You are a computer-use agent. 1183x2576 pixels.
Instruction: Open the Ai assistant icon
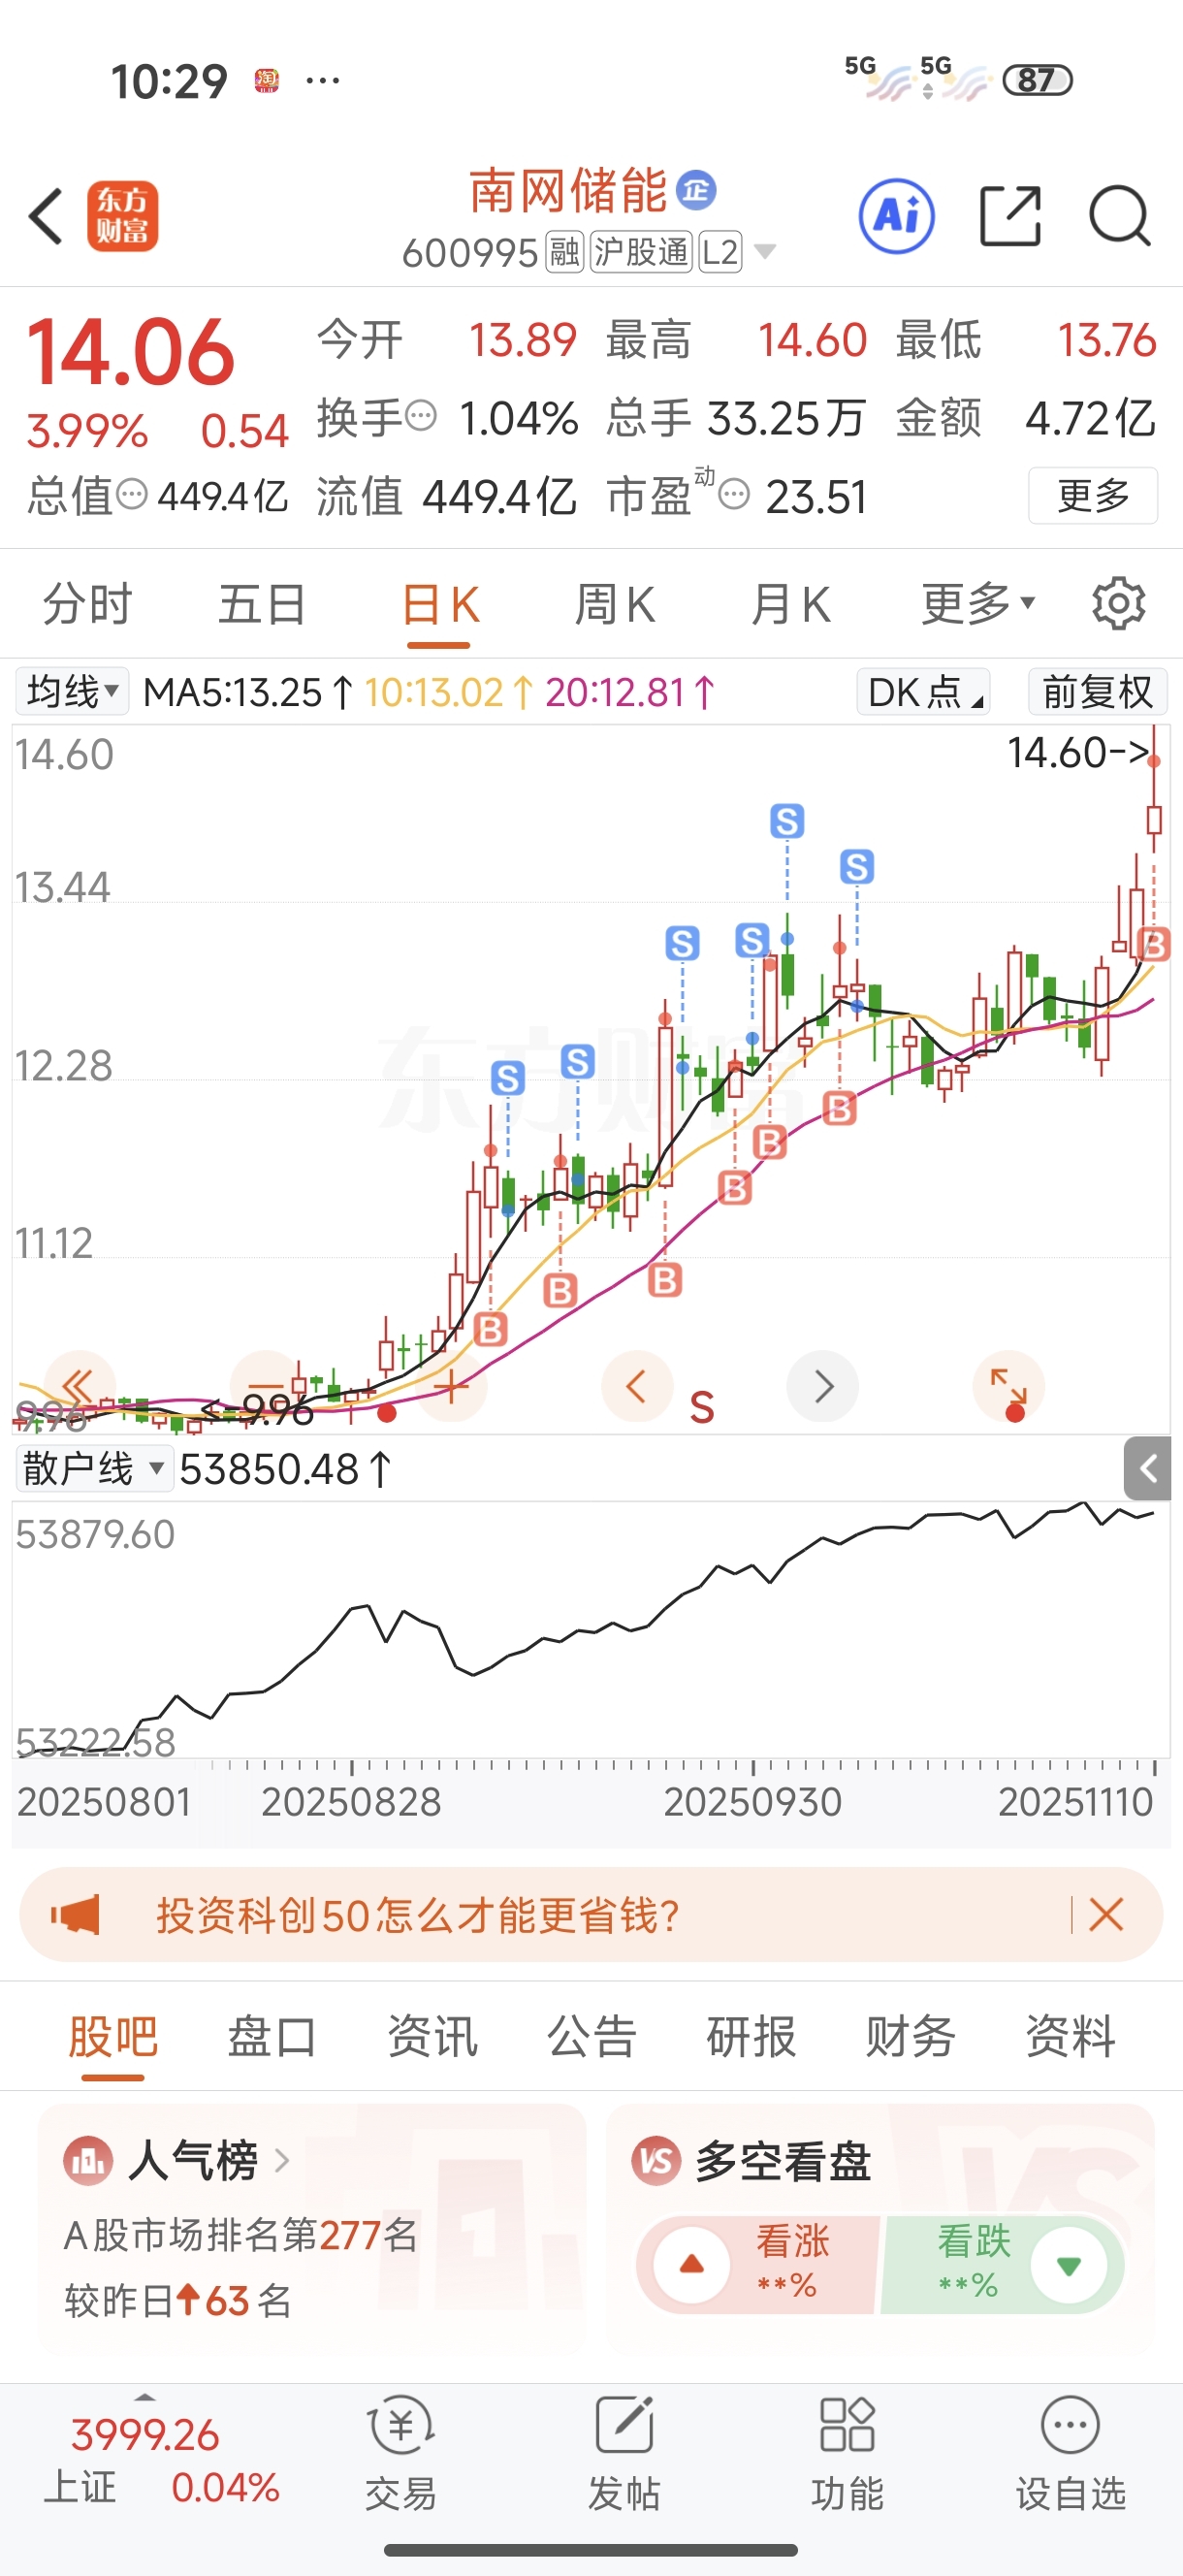click(897, 216)
